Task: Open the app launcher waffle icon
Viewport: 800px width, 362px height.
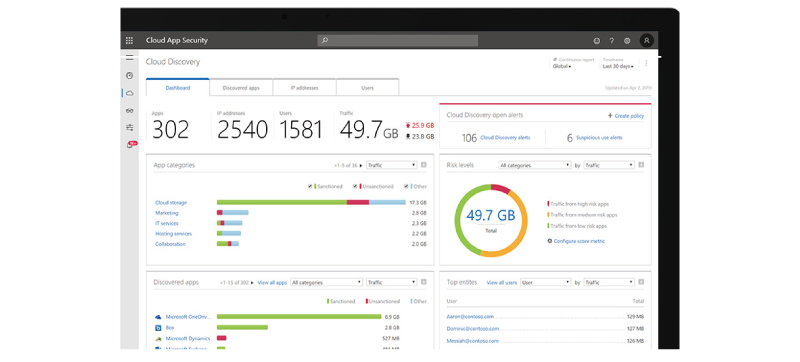Action: click(130, 40)
